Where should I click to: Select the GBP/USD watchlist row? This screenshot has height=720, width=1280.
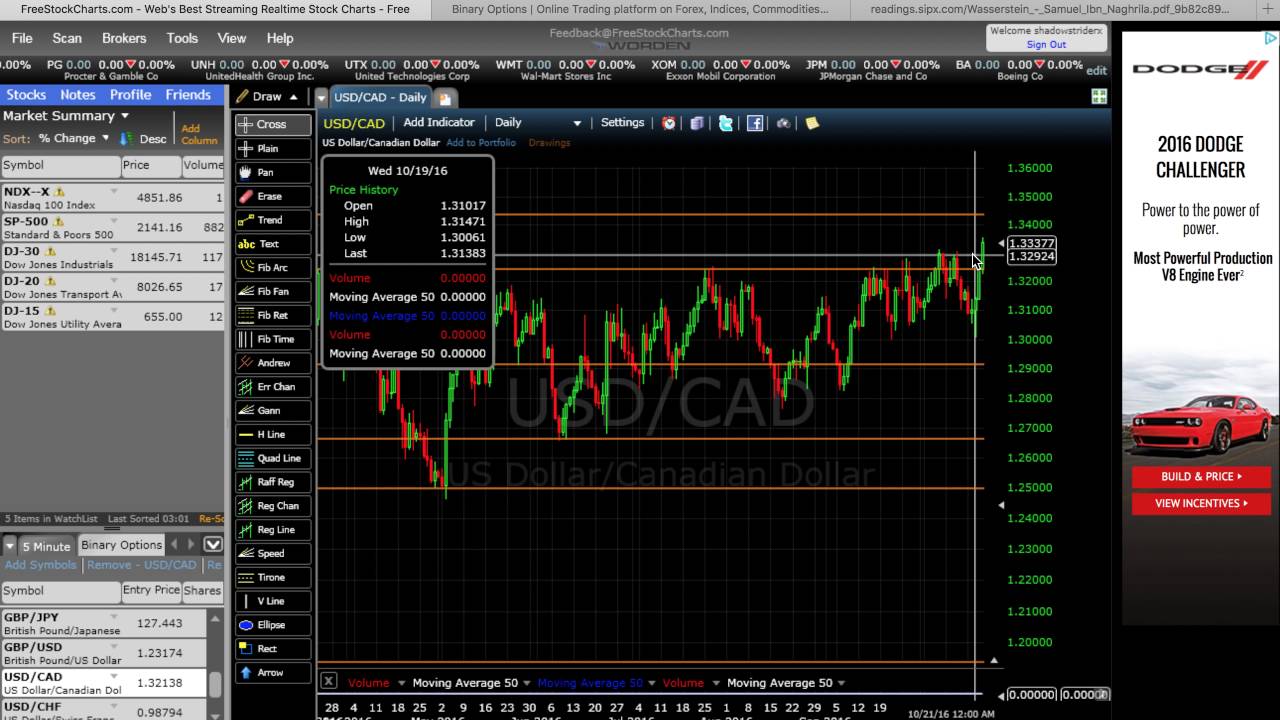(104, 653)
